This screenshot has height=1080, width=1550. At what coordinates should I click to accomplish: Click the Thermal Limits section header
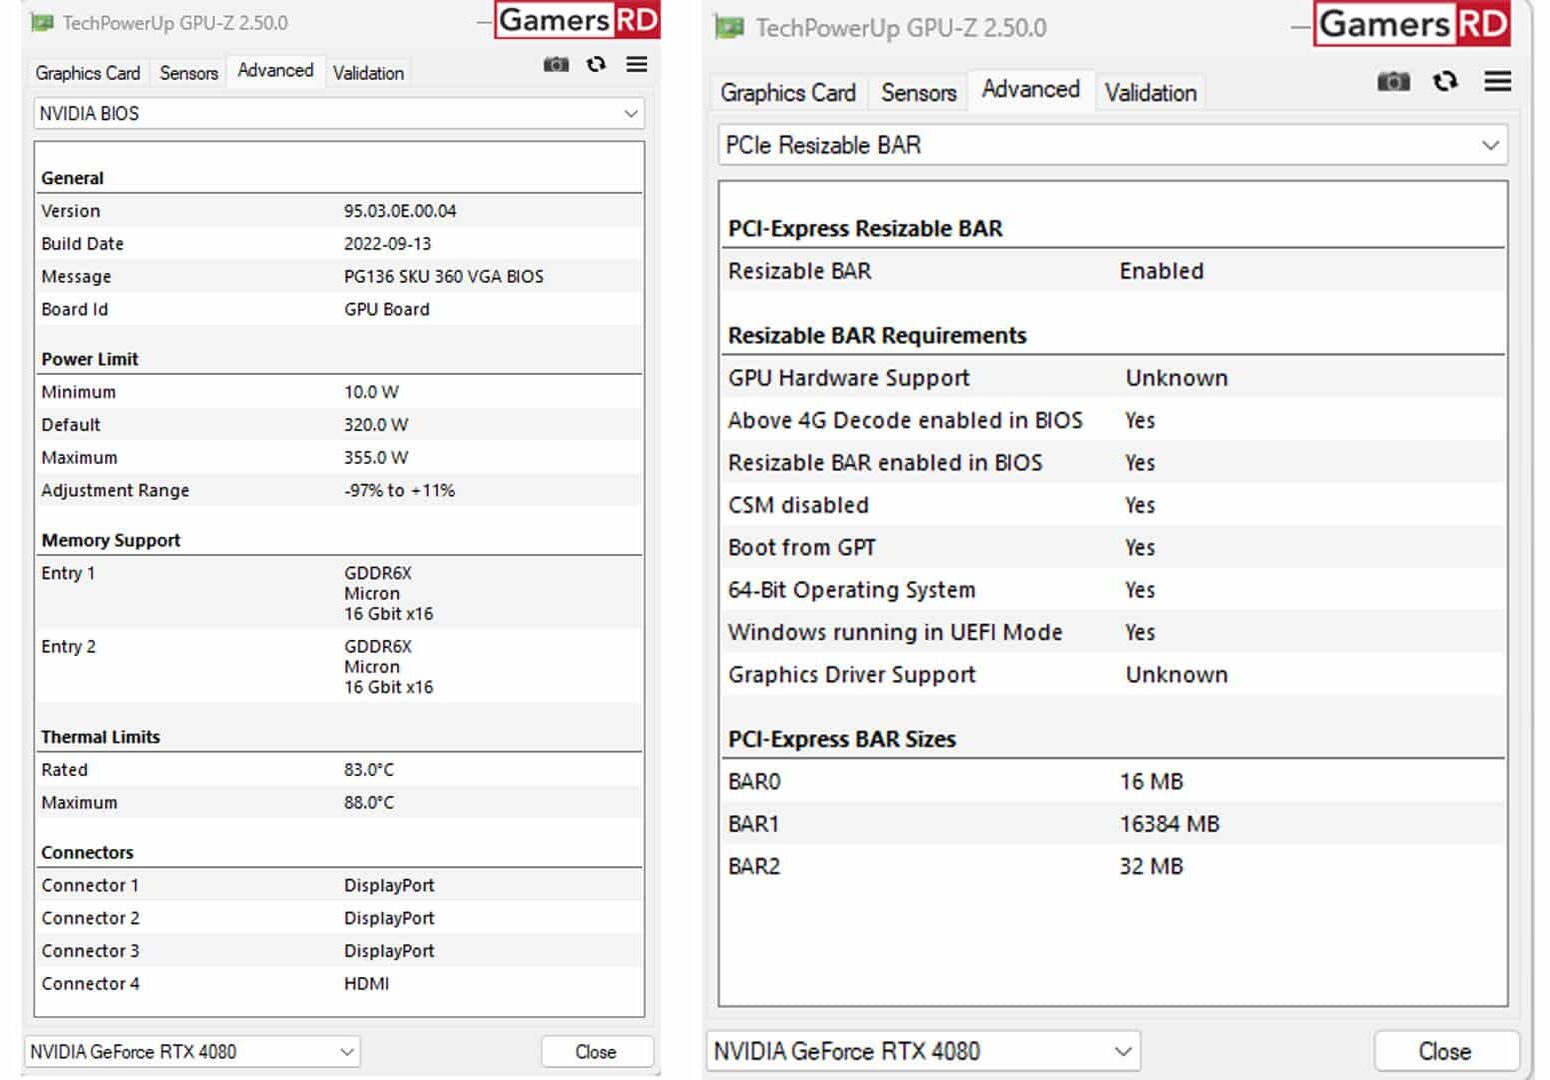[100, 737]
